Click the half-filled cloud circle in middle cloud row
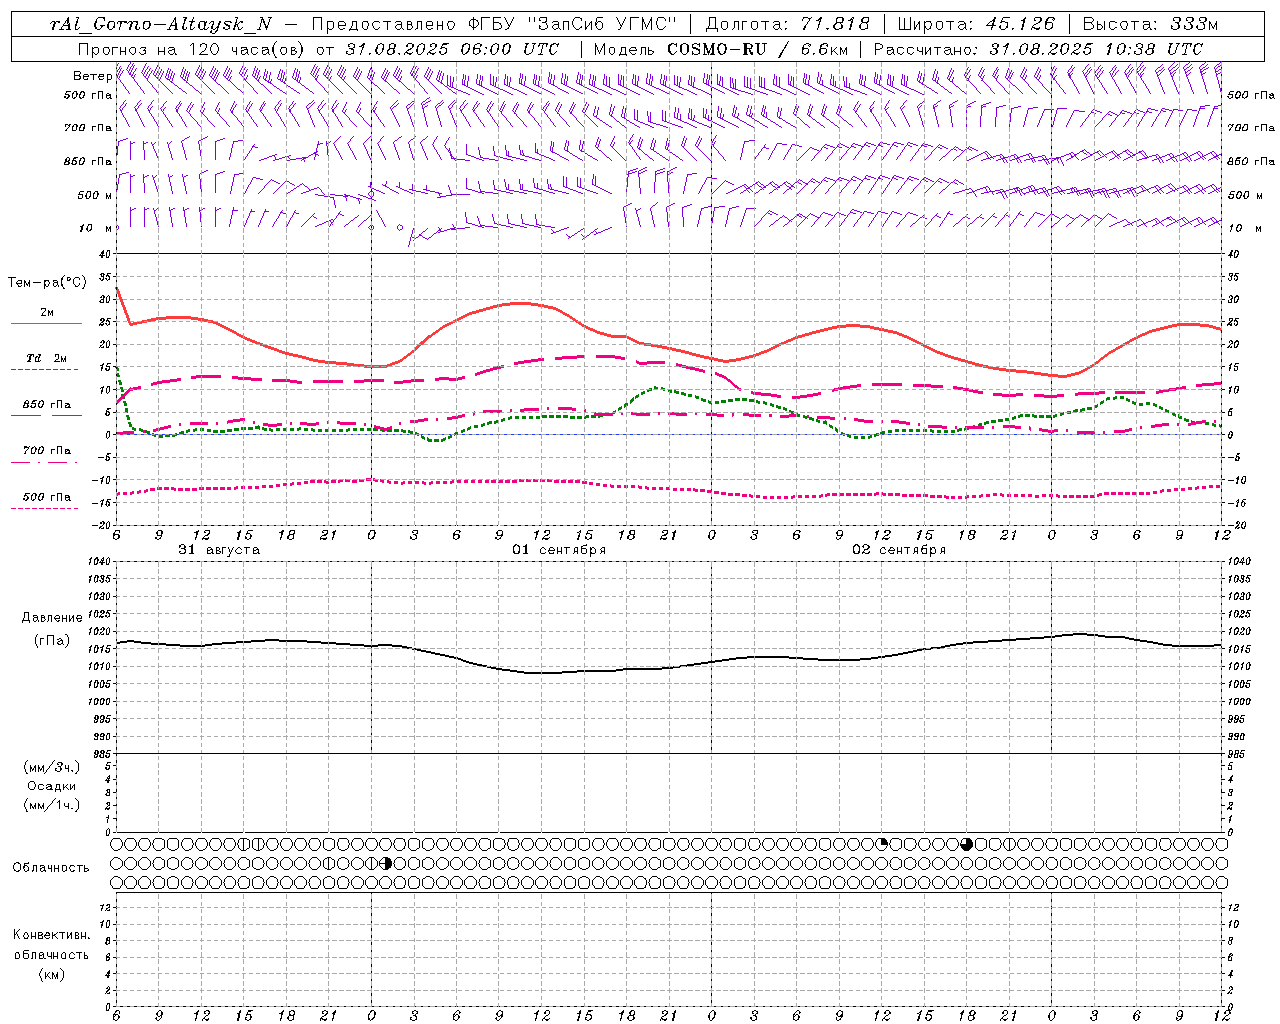This screenshot has height=1024, width=1280. (387, 863)
